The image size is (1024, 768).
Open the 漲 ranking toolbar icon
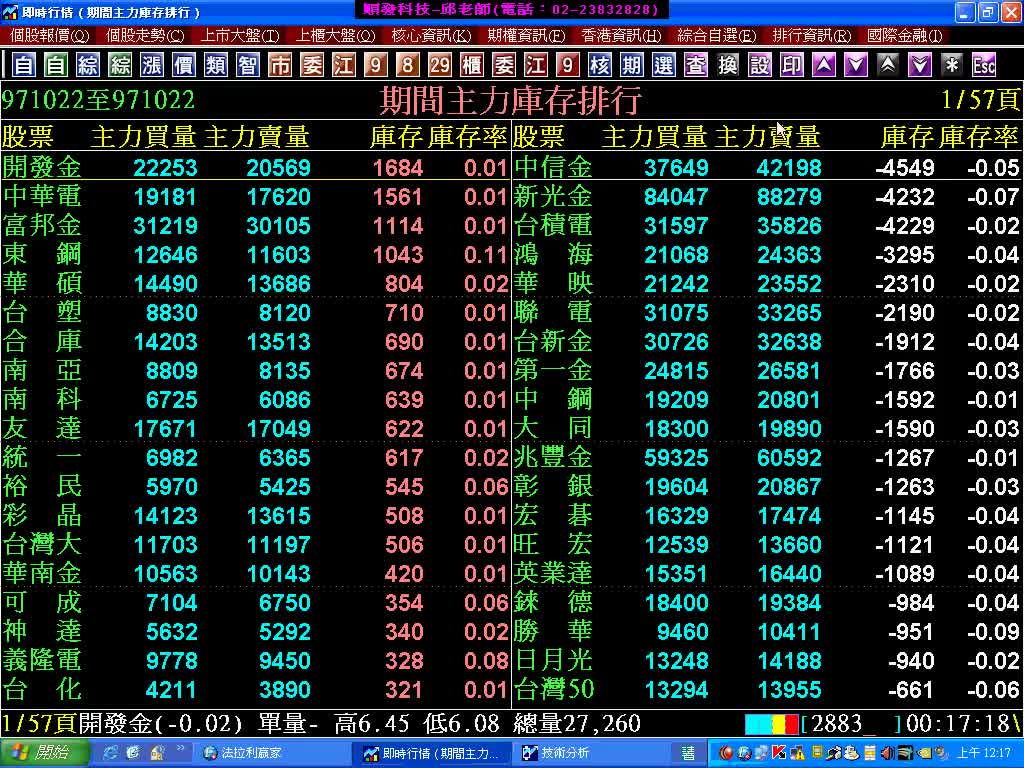[x=152, y=65]
